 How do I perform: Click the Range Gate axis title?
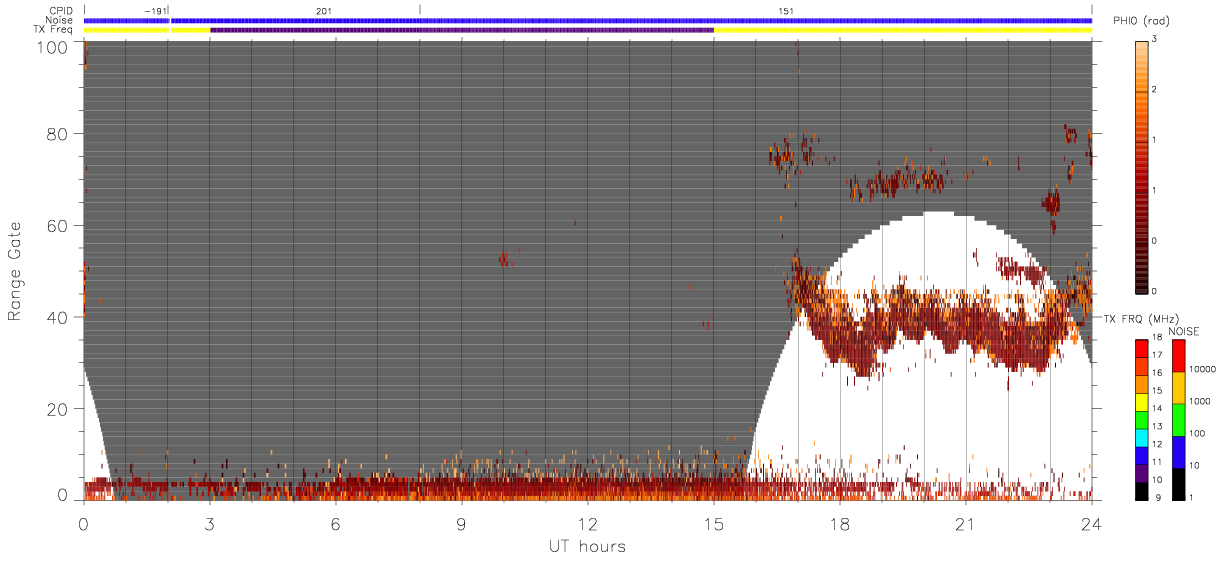tap(15, 271)
